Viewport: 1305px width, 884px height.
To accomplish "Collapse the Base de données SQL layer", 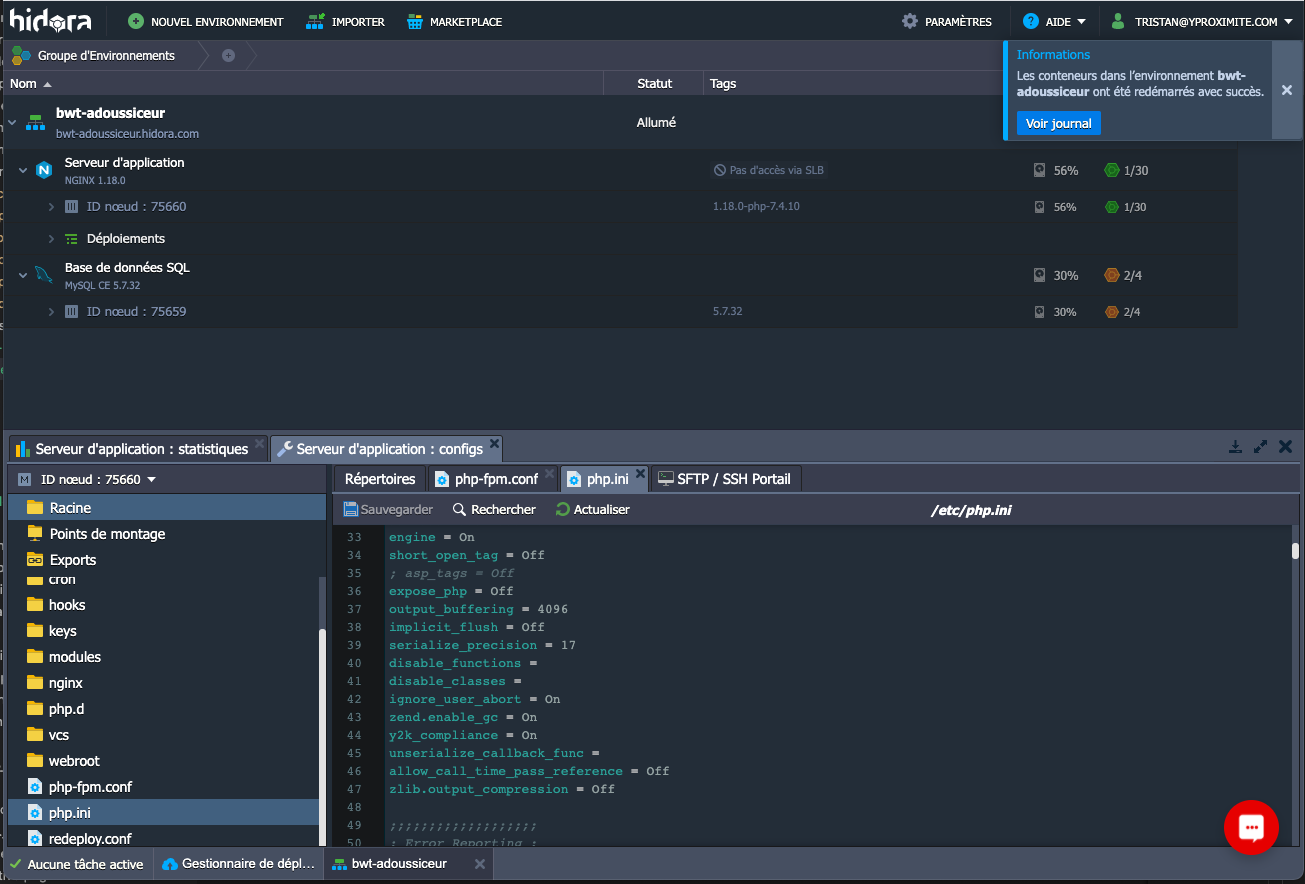I will point(23,276).
